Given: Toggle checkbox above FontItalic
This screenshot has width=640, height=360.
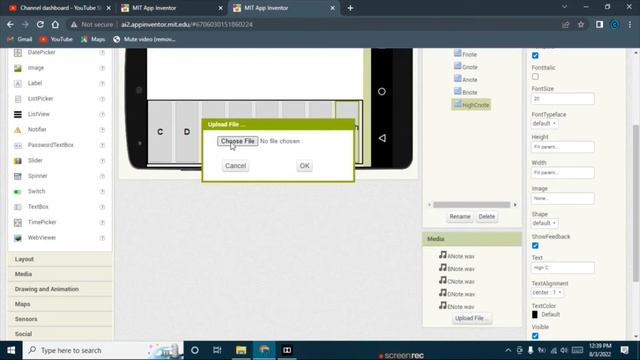Looking at the screenshot, I should 535,55.
